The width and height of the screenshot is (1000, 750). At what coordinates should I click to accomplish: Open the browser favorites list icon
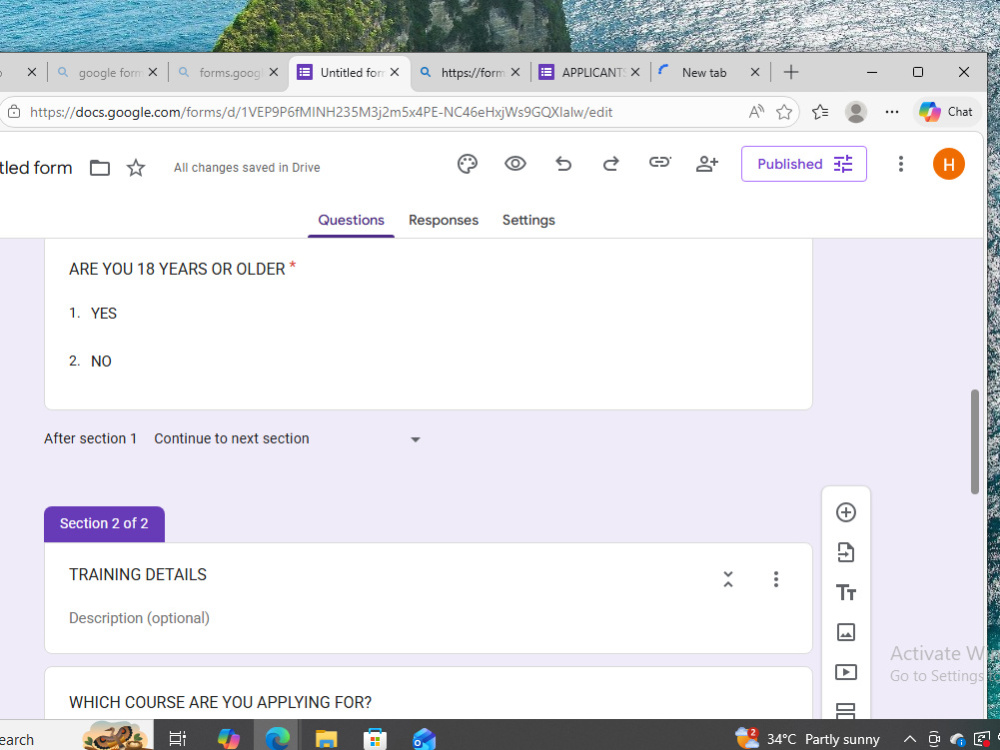pos(820,112)
